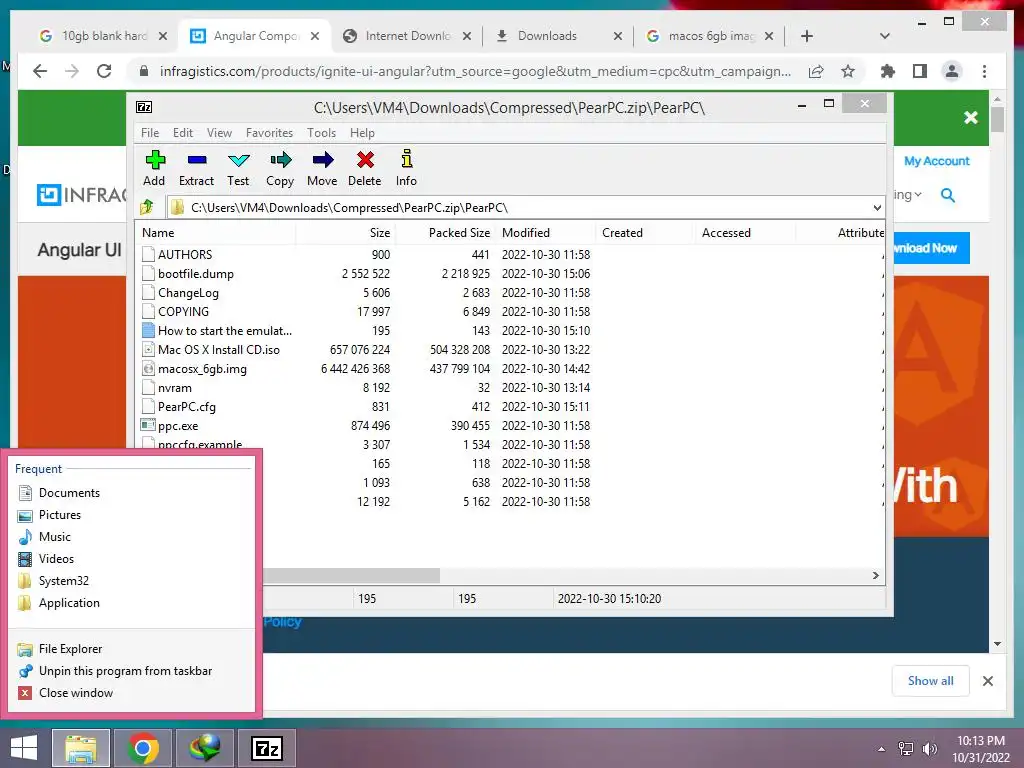This screenshot has width=1024, height=768.
Task: Switch to the Downloads tab
Action: 557,36
